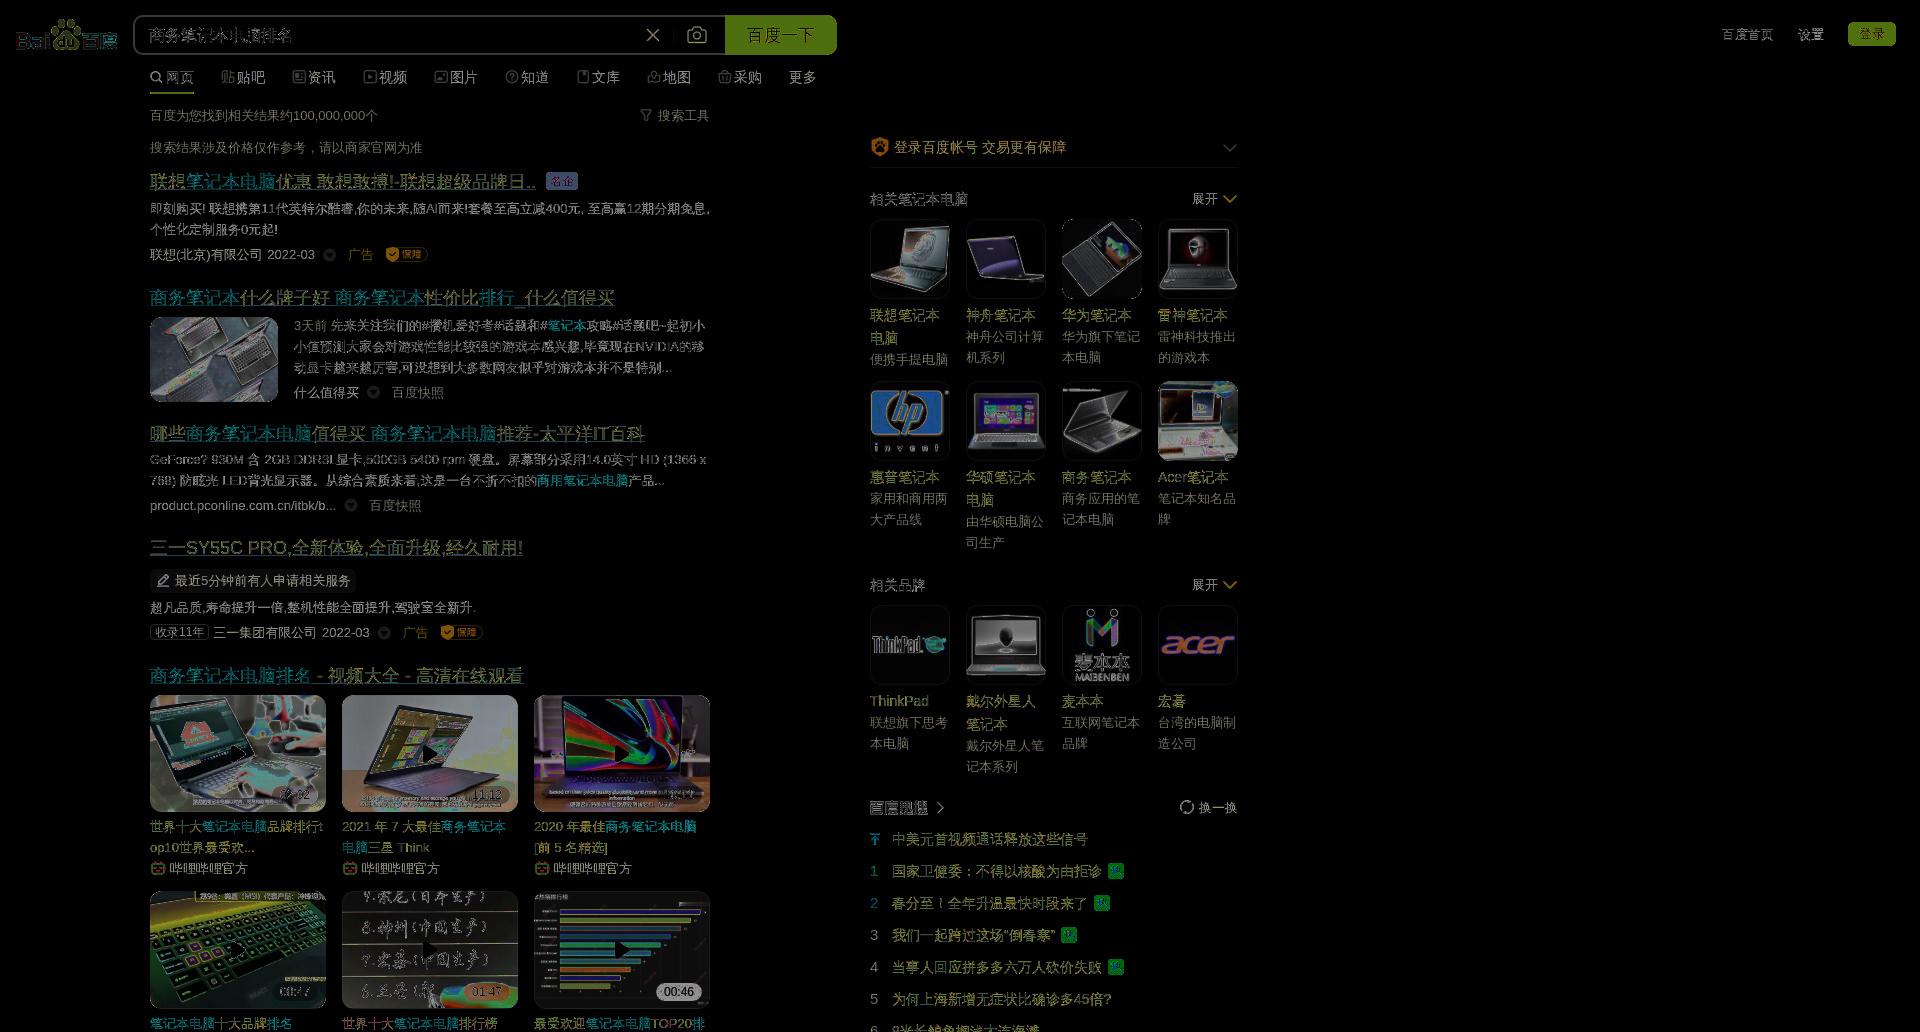Switch to the 视频 tab

point(385,77)
